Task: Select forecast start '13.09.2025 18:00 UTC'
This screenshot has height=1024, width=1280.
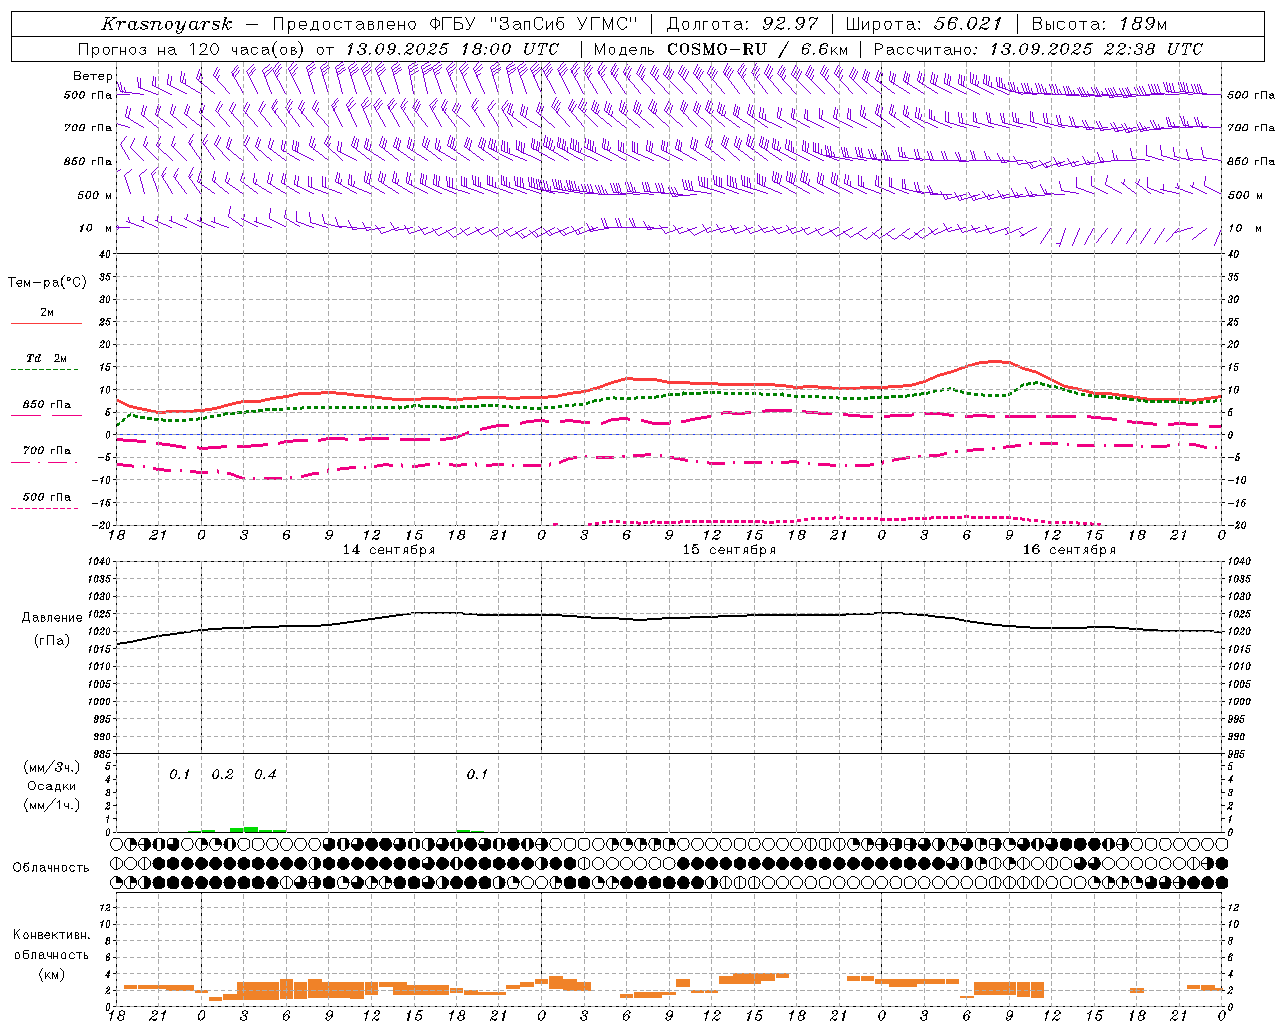Action: [x=452, y=49]
